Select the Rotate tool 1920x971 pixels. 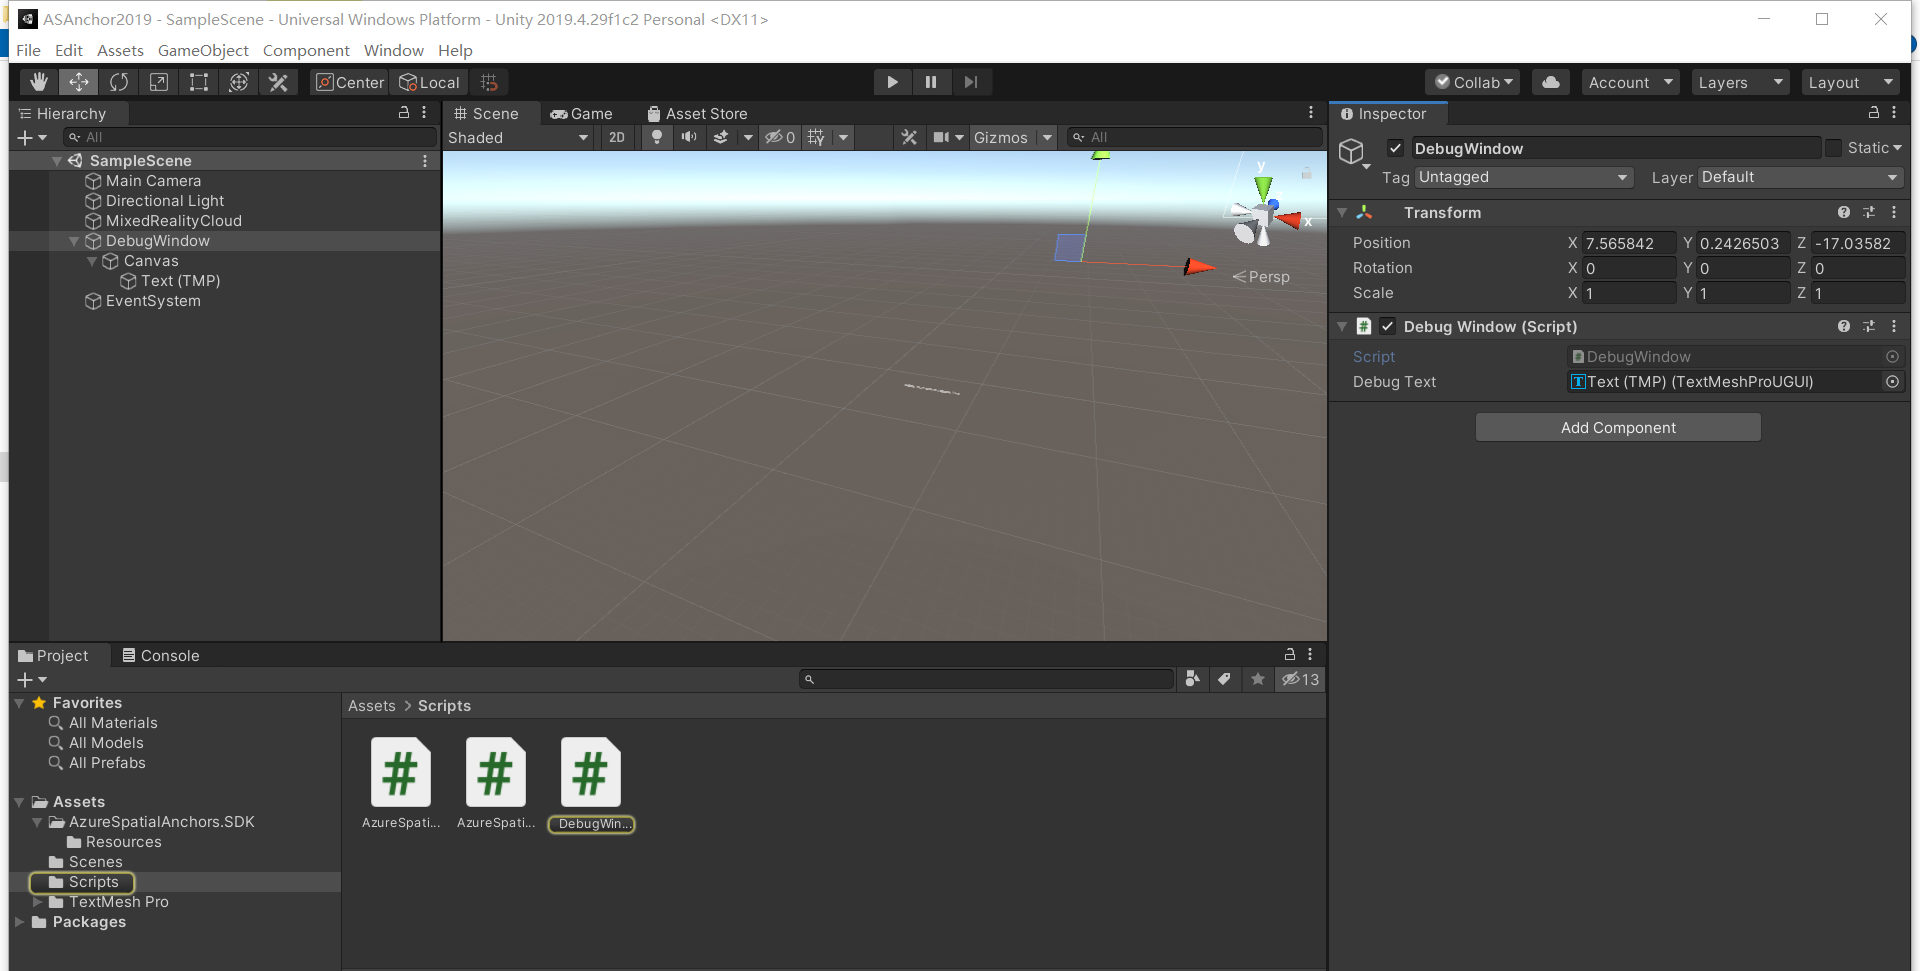pos(119,82)
